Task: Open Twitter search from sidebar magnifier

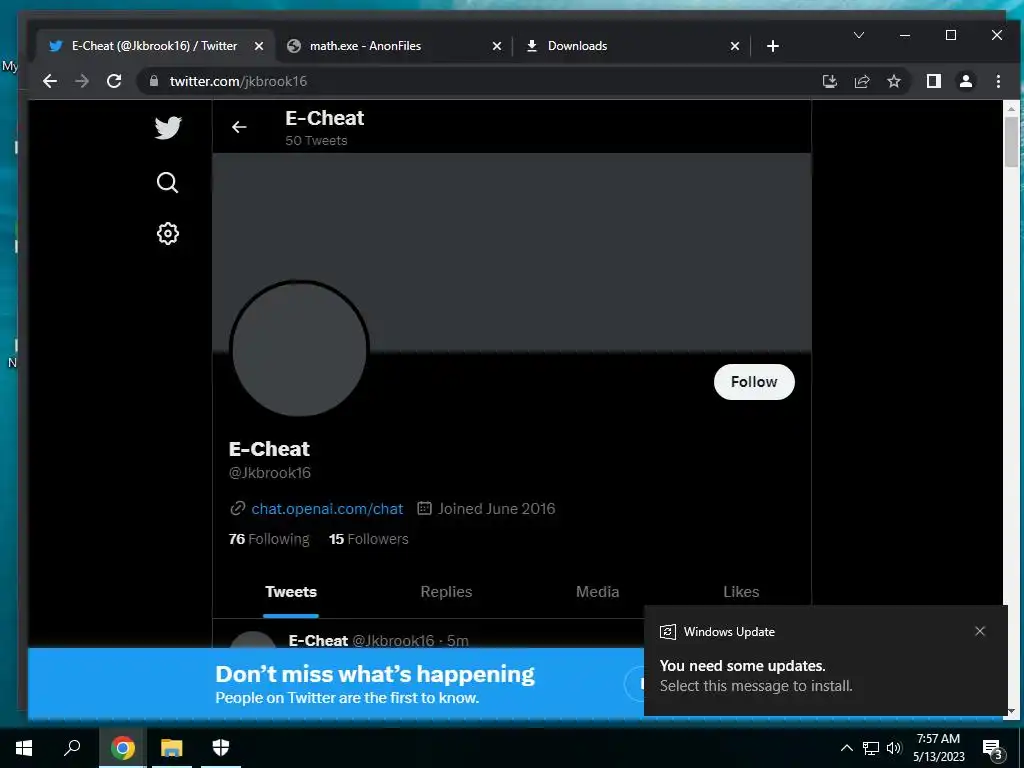Action: pyautogui.click(x=168, y=182)
